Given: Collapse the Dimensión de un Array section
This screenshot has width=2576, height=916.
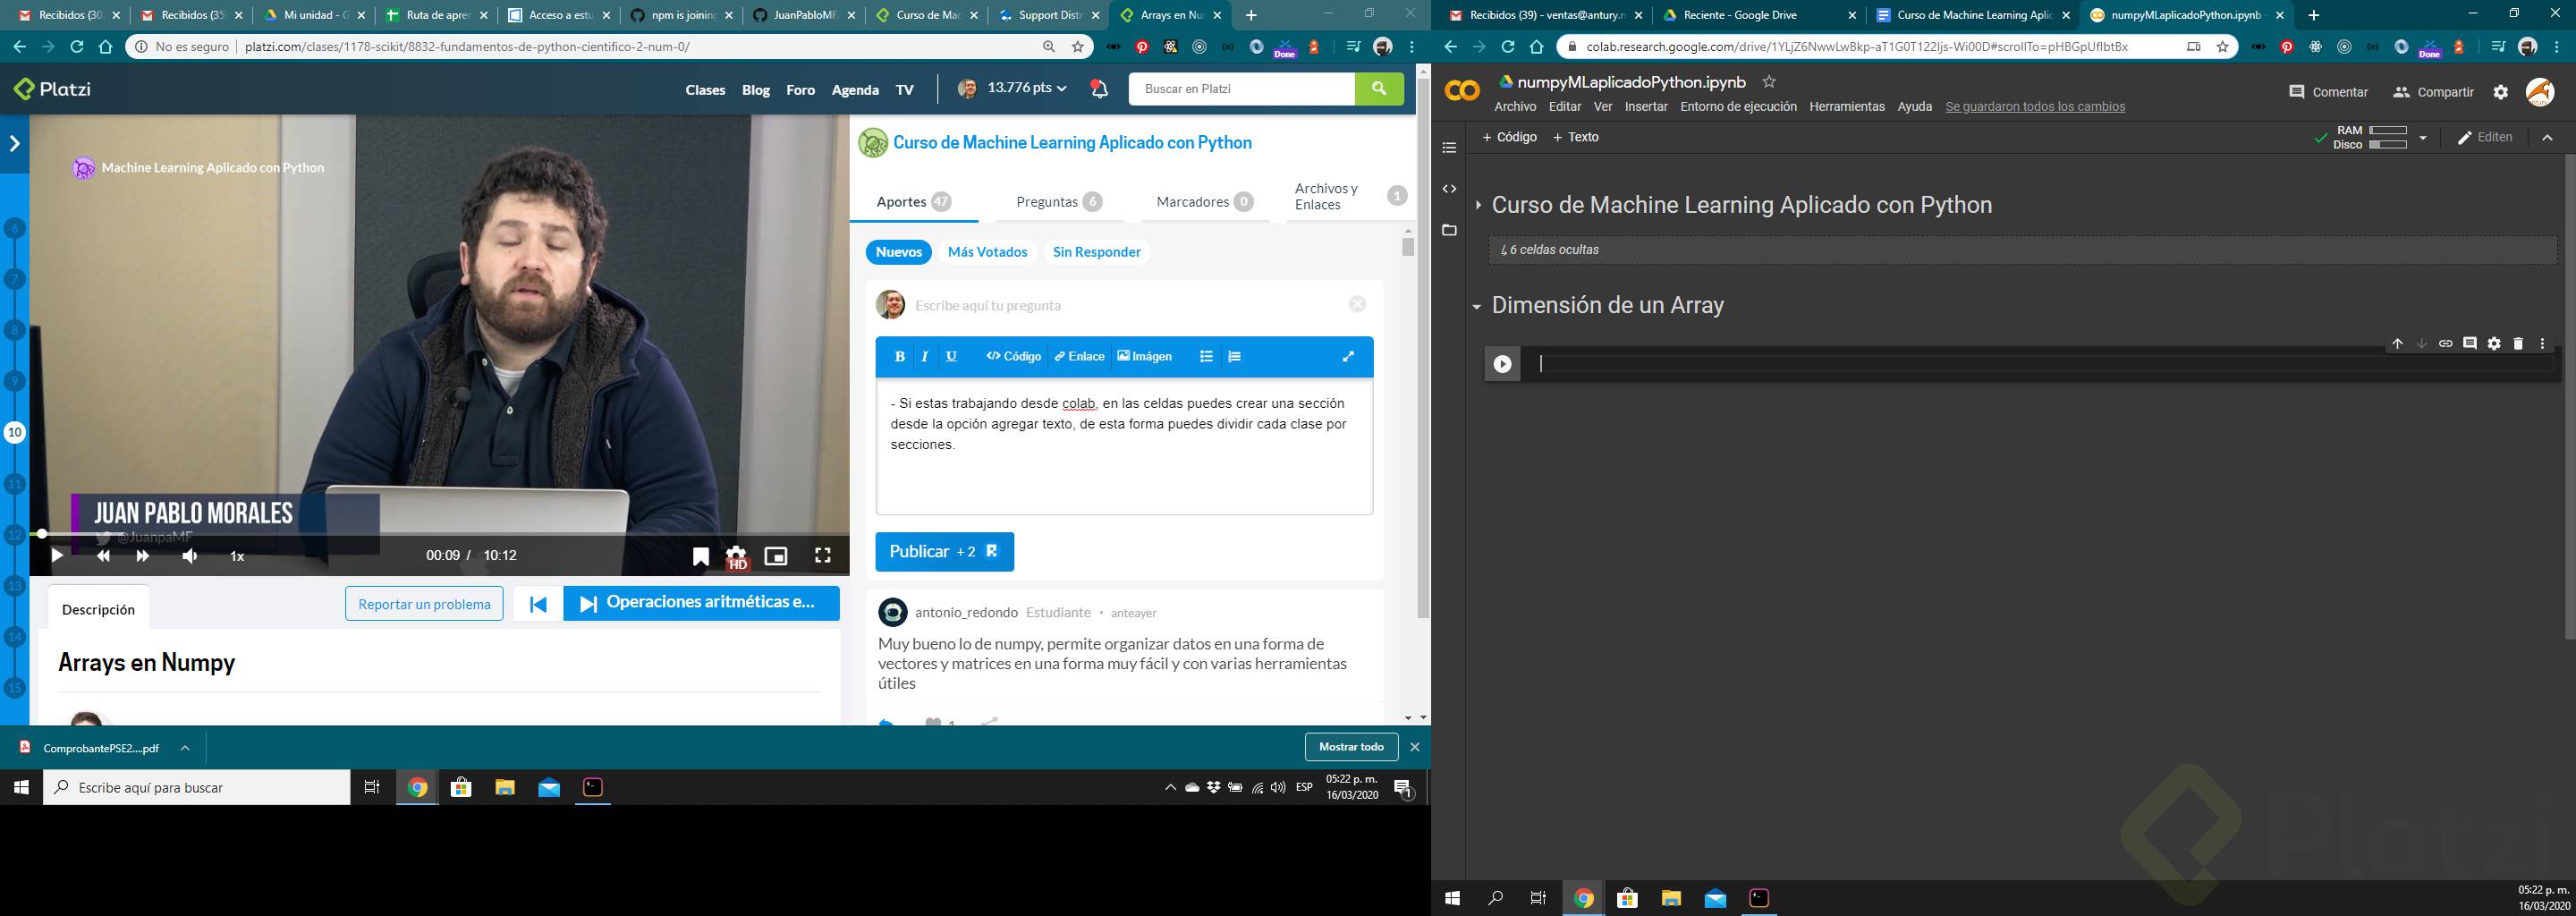Looking at the screenshot, I should [1476, 306].
